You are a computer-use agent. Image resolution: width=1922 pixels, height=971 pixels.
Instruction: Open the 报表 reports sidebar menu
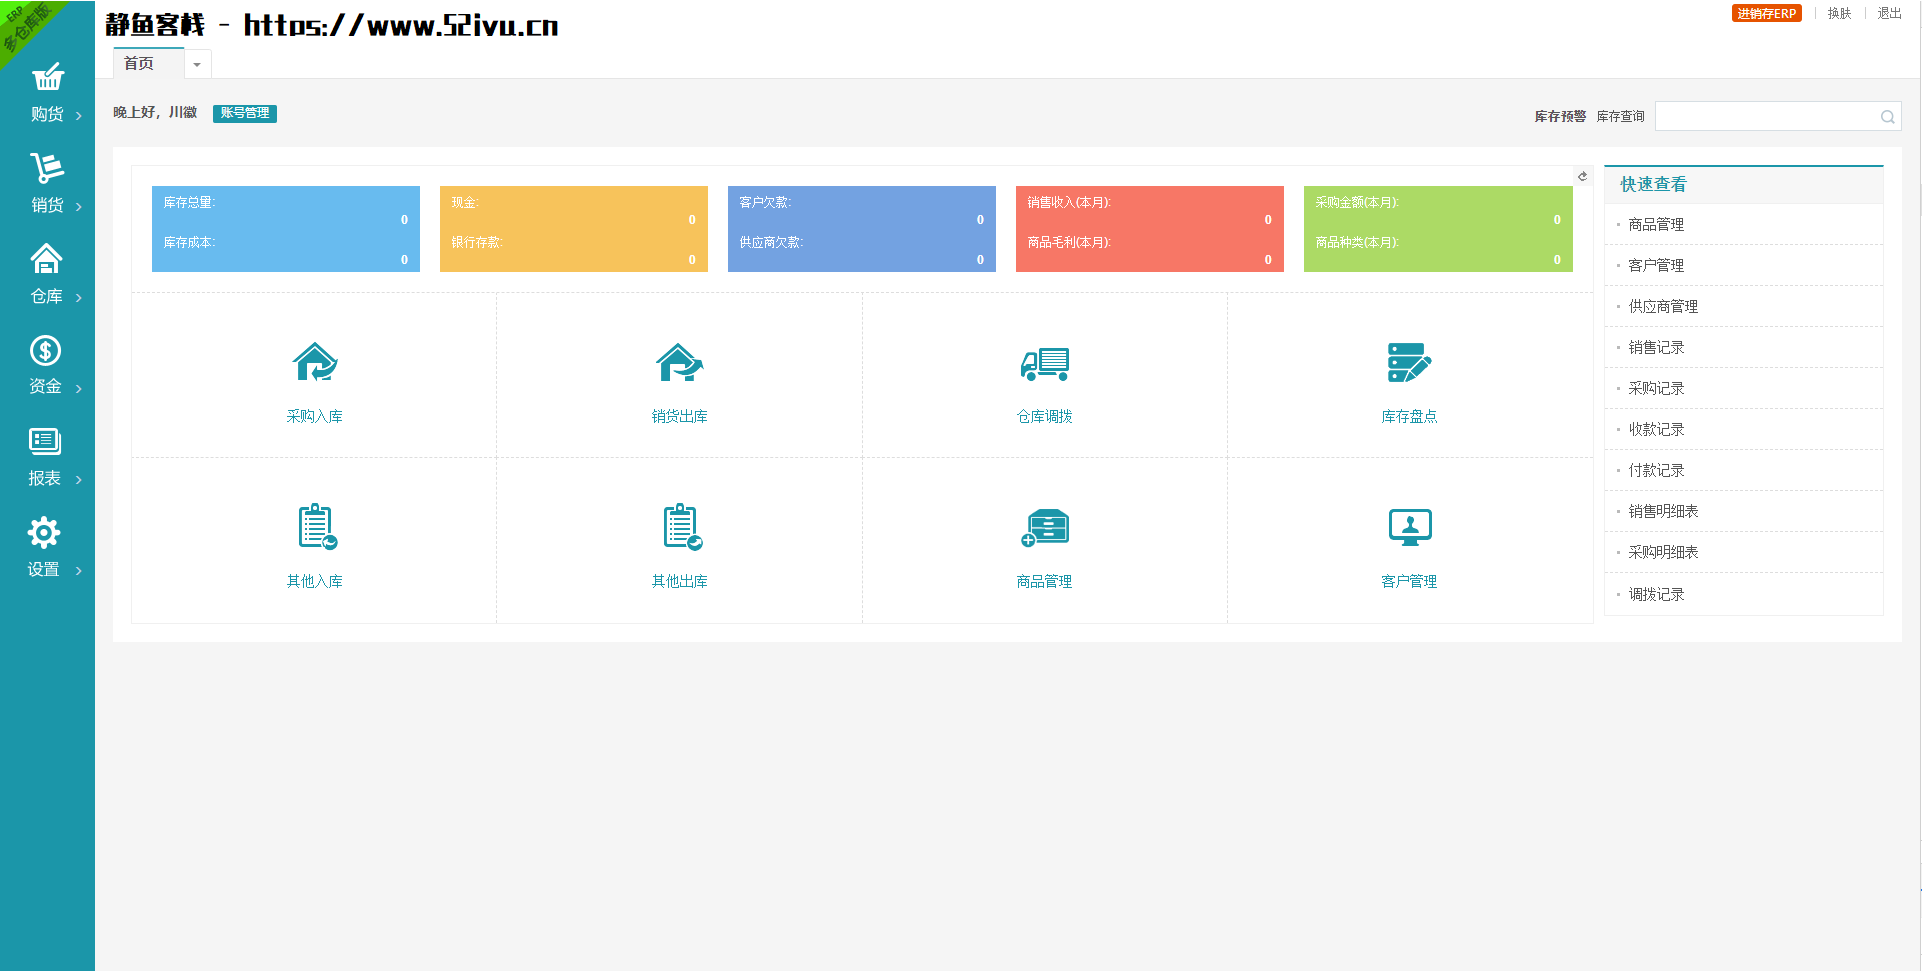47,457
